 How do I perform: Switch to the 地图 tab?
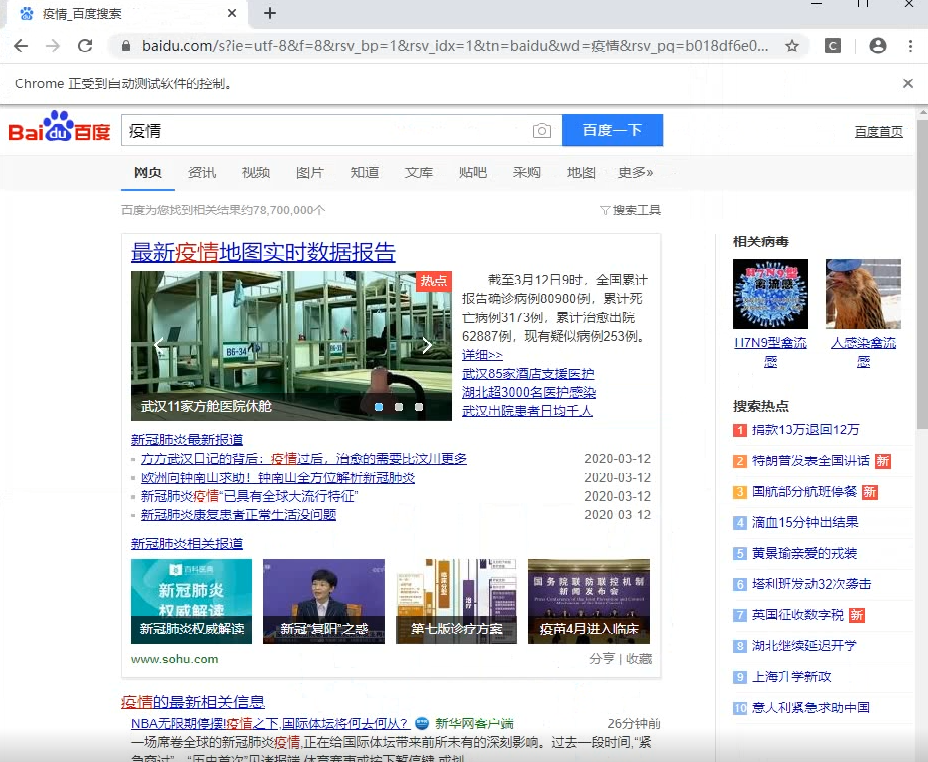click(x=581, y=173)
